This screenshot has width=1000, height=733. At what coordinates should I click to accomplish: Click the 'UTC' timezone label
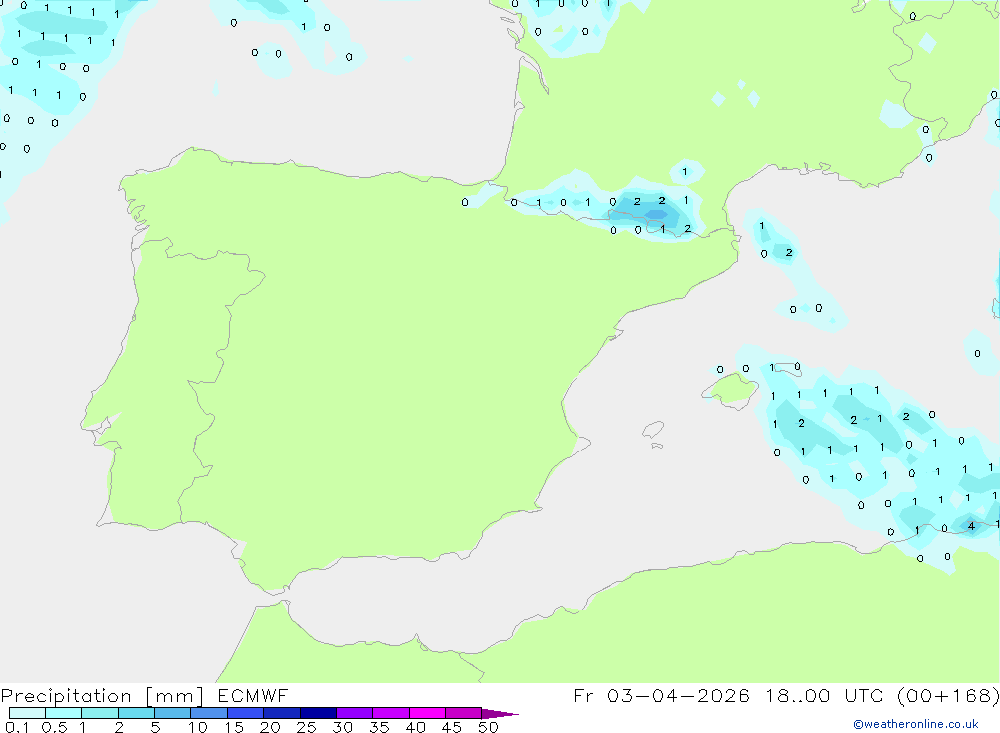(x=864, y=695)
